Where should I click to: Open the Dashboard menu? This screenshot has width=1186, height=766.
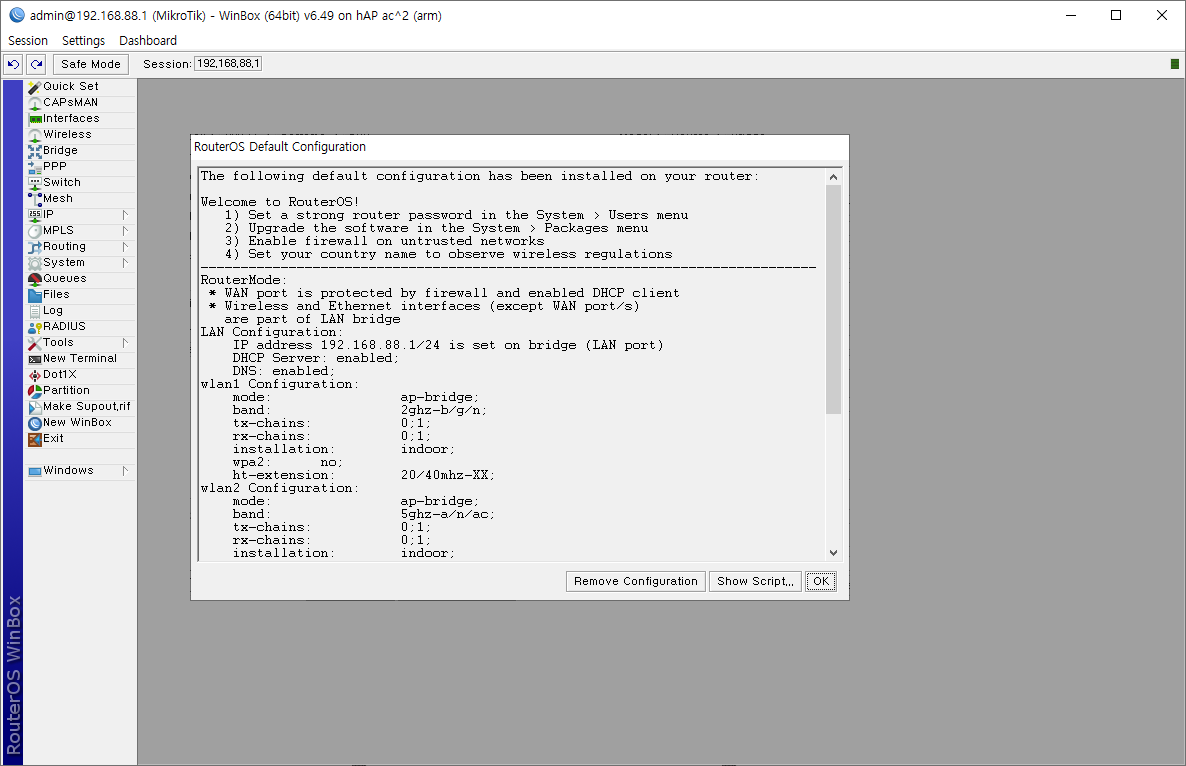[148, 41]
